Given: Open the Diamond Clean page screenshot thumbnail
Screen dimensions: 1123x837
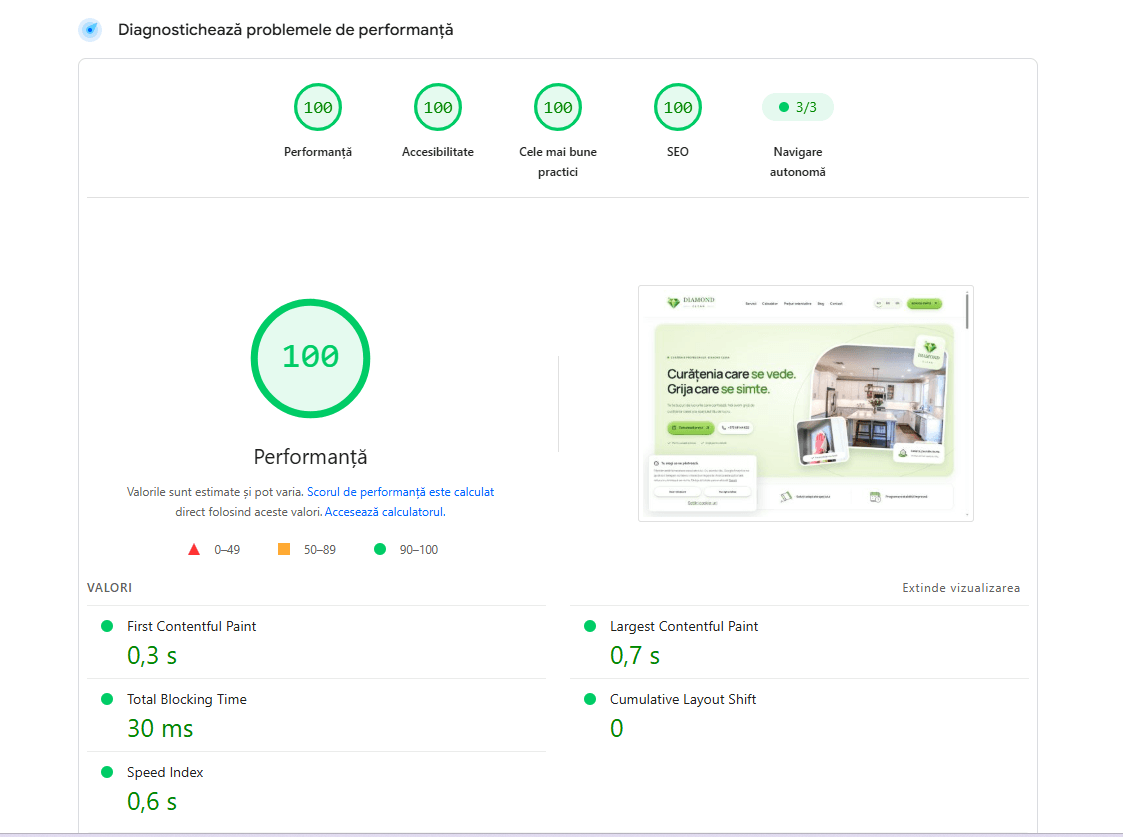Looking at the screenshot, I should 806,404.
